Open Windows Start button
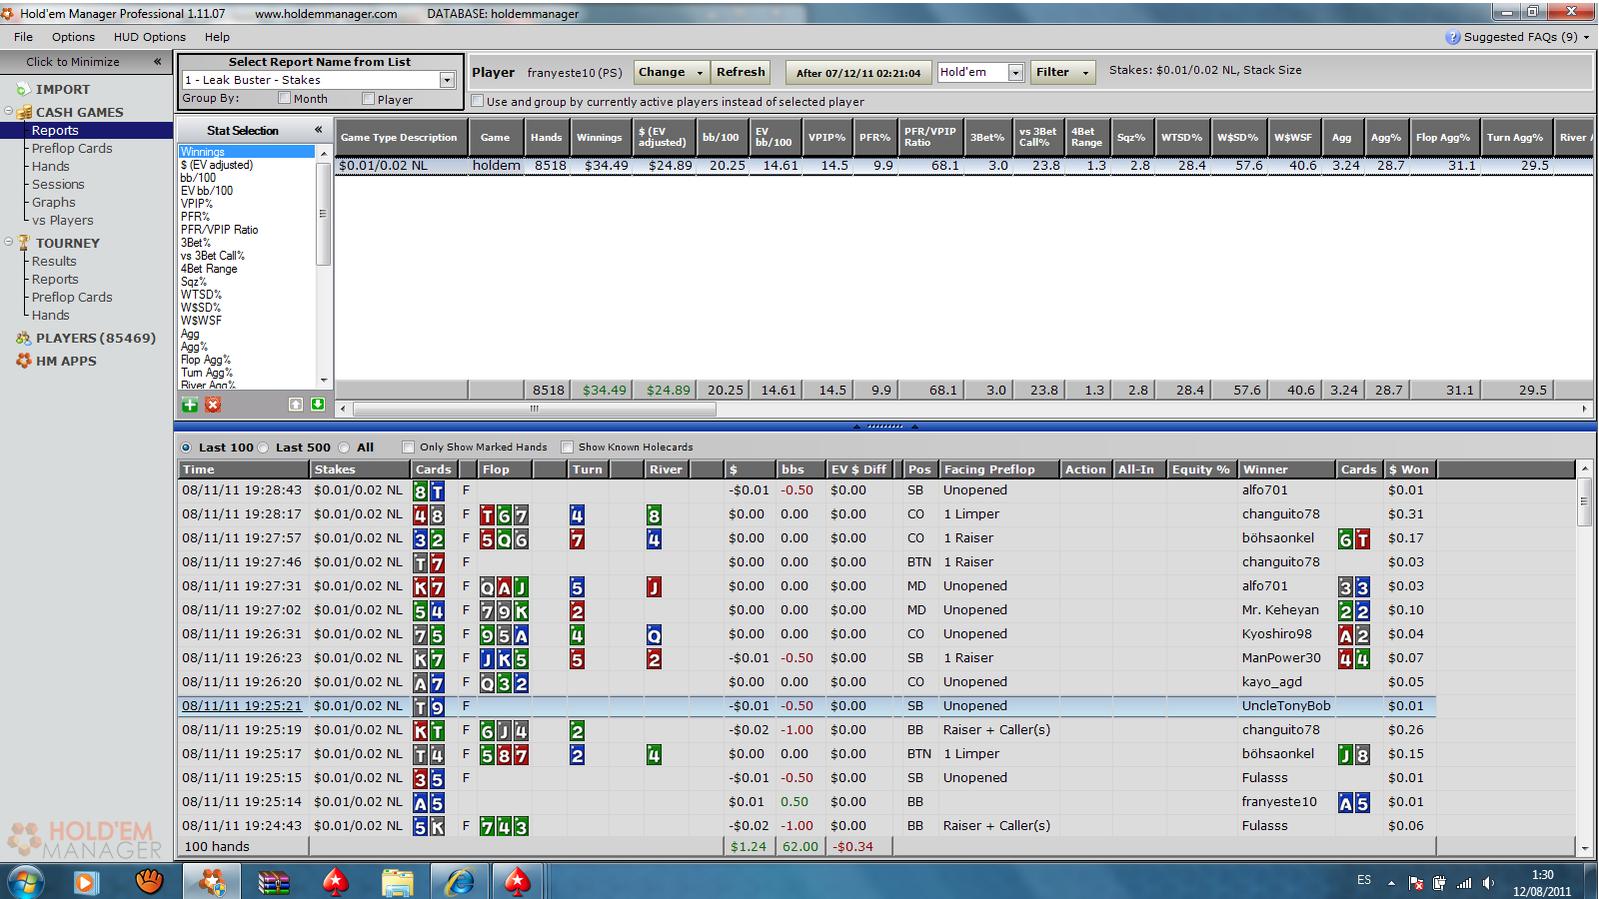 25,882
